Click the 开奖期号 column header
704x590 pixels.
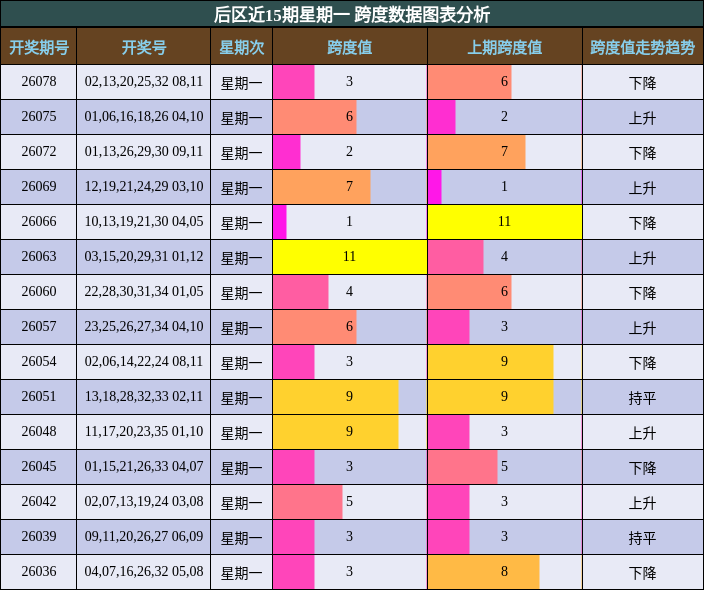click(39, 47)
